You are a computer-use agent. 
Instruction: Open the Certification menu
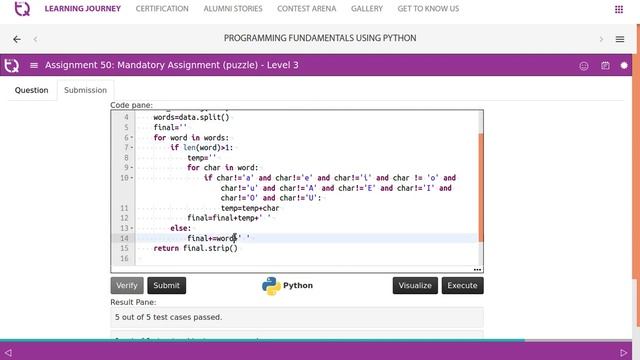[x=162, y=9]
